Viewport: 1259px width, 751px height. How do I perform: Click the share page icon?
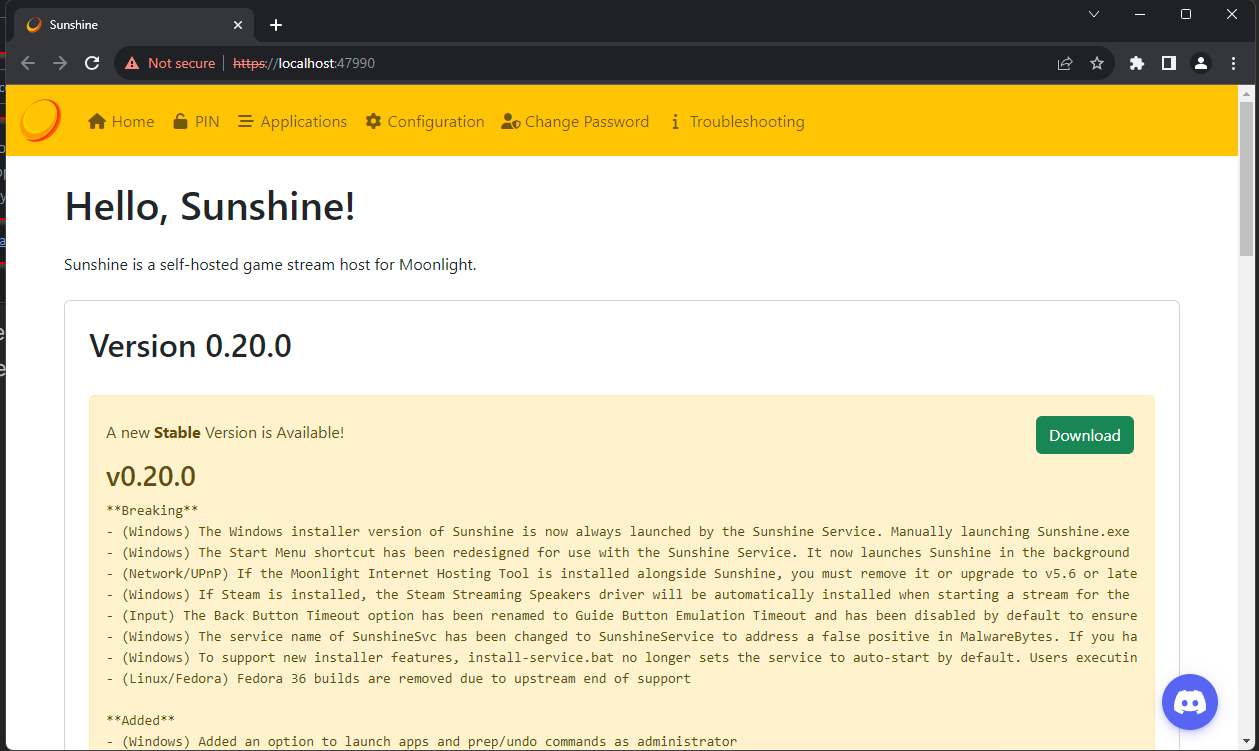point(1065,63)
